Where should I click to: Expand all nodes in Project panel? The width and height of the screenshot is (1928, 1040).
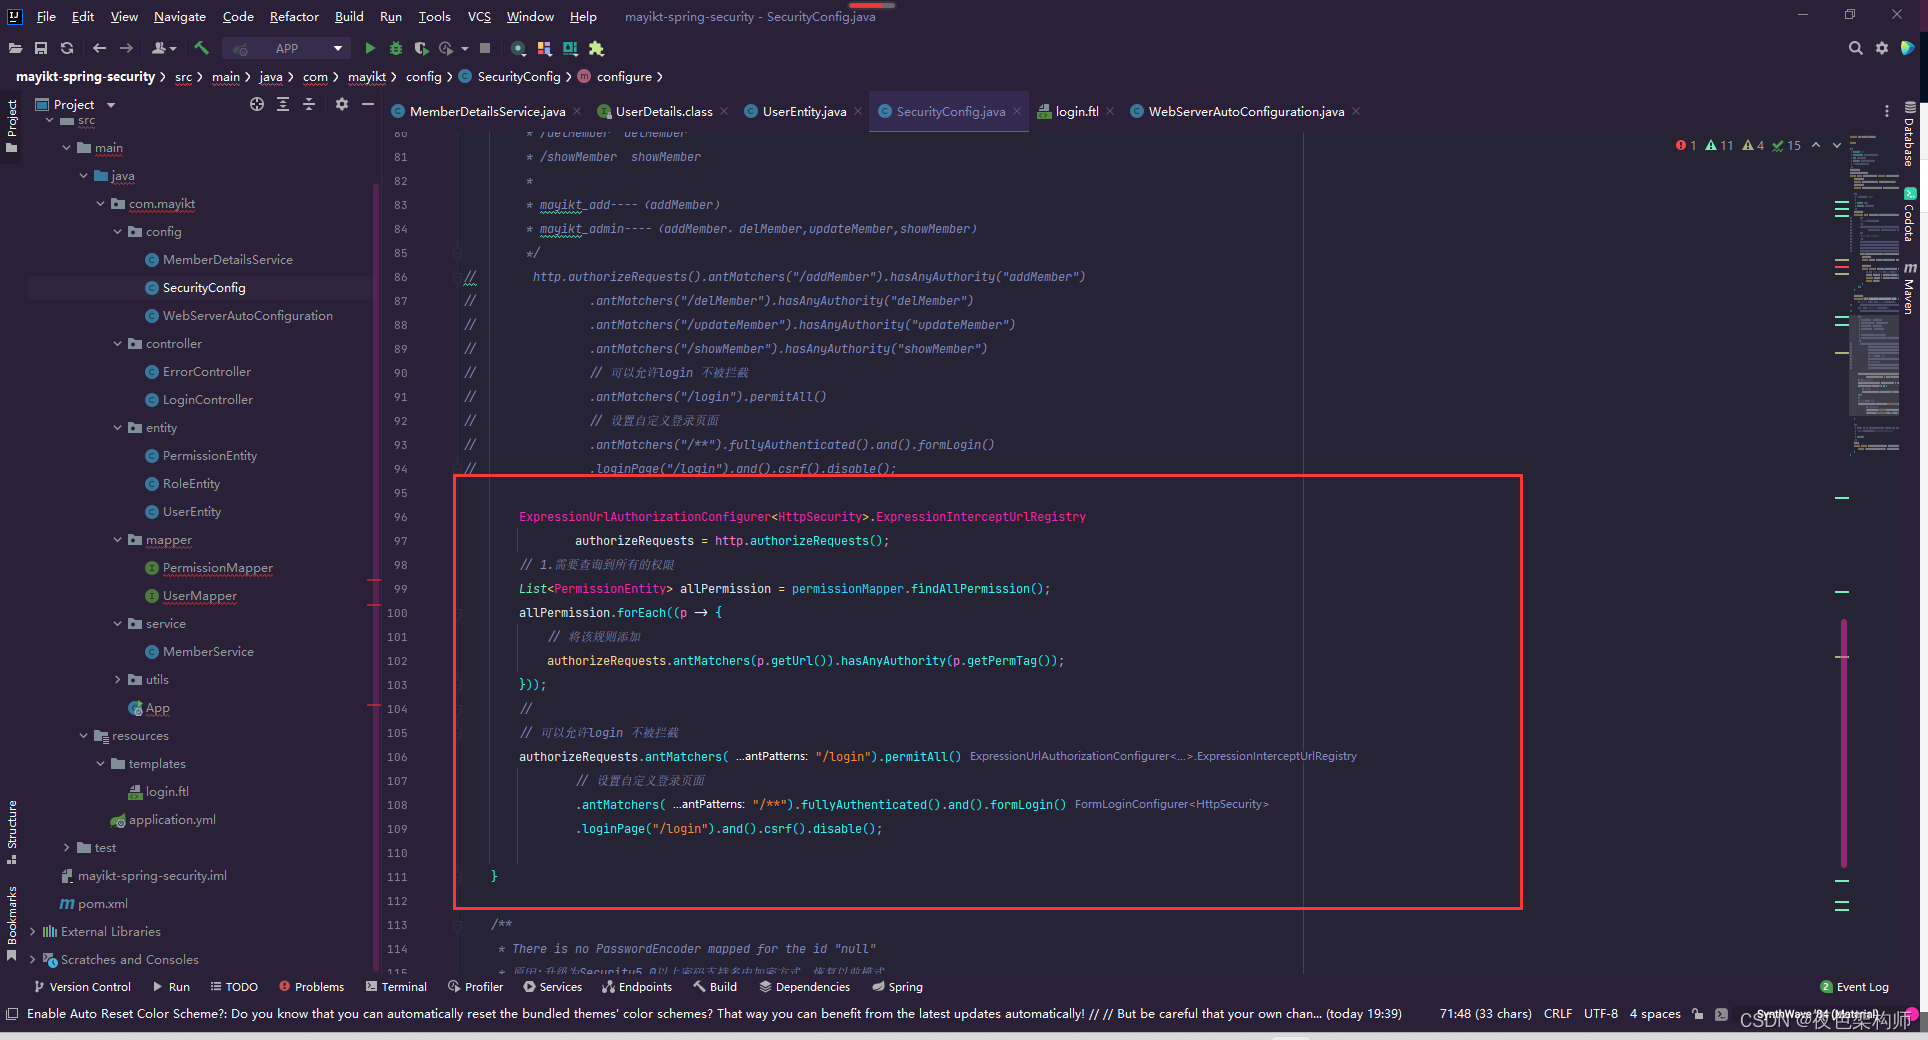pyautogui.click(x=283, y=104)
